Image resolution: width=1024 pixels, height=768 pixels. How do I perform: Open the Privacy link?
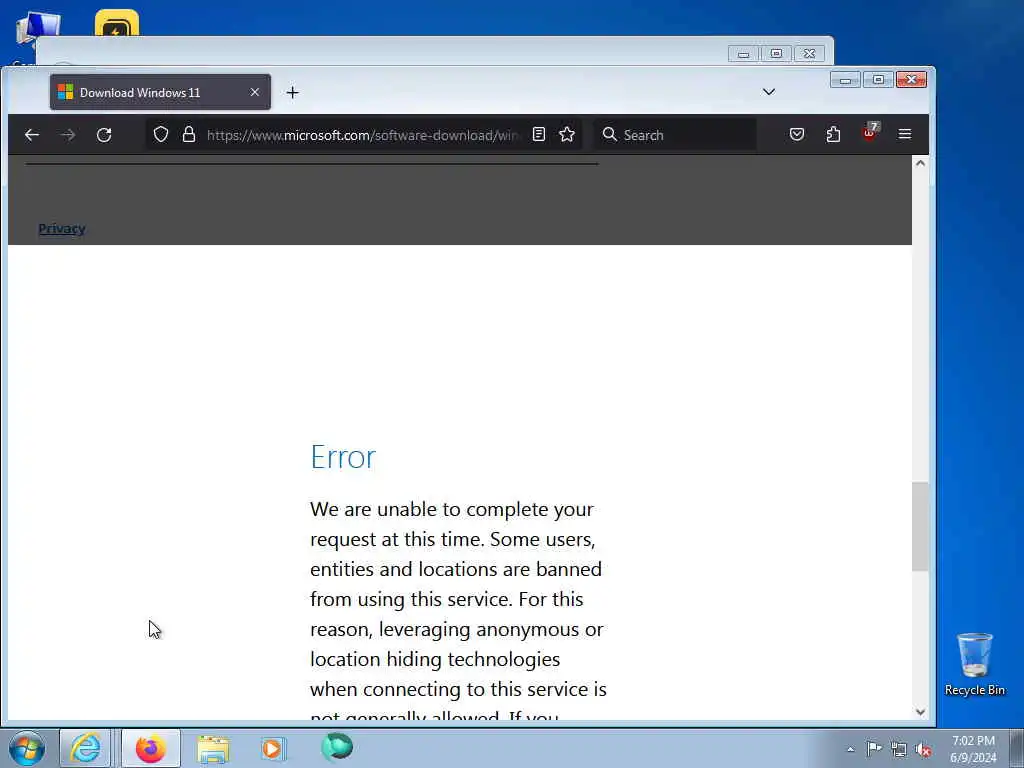click(62, 229)
